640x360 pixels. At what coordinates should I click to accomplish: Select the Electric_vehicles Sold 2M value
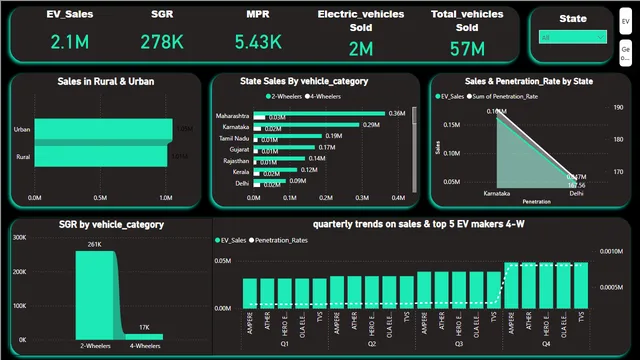(x=361, y=49)
